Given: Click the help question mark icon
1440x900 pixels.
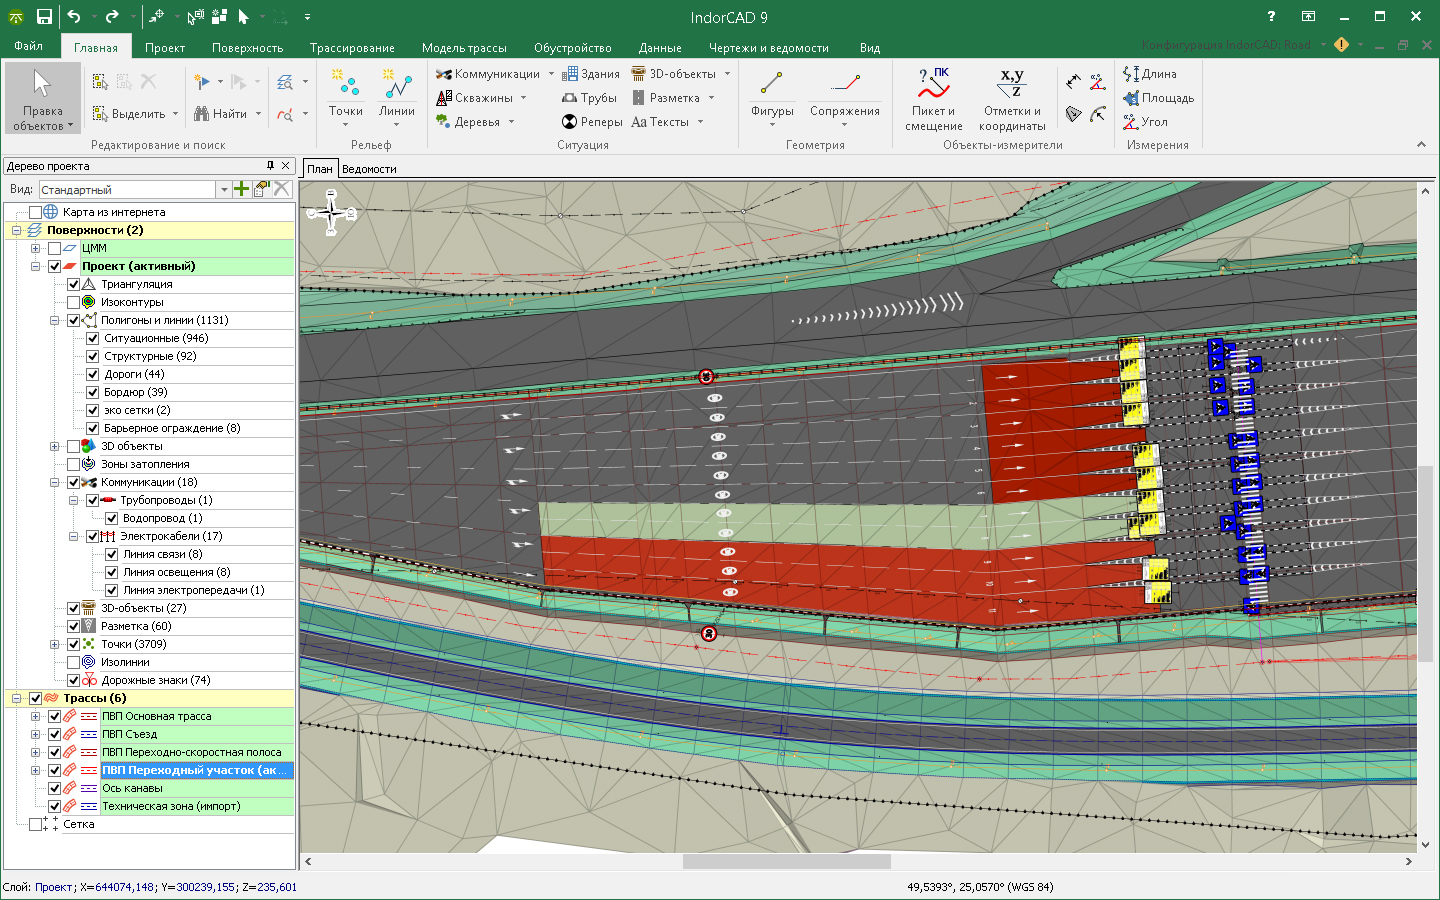Looking at the screenshot, I should pyautogui.click(x=1271, y=16).
